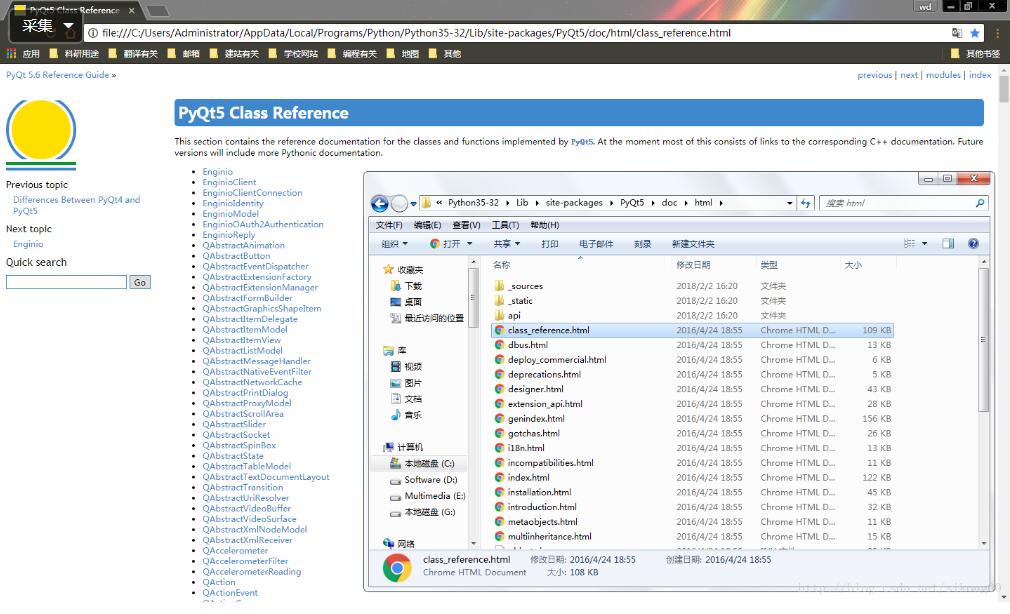The height and width of the screenshot is (614, 1010).
Task: Click the bookmark star in Chrome address bar
Action: click(975, 33)
